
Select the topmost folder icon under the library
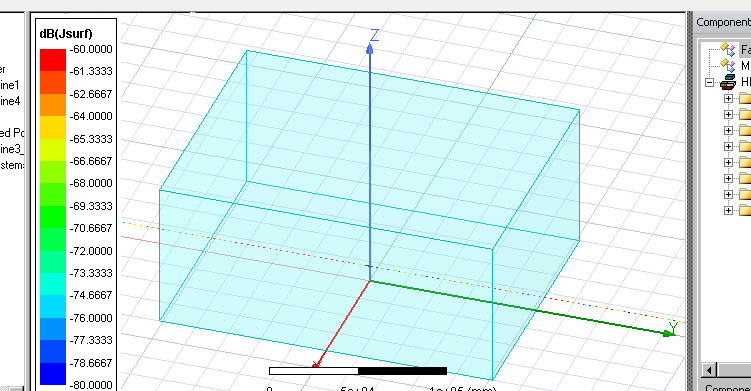[x=745, y=99]
